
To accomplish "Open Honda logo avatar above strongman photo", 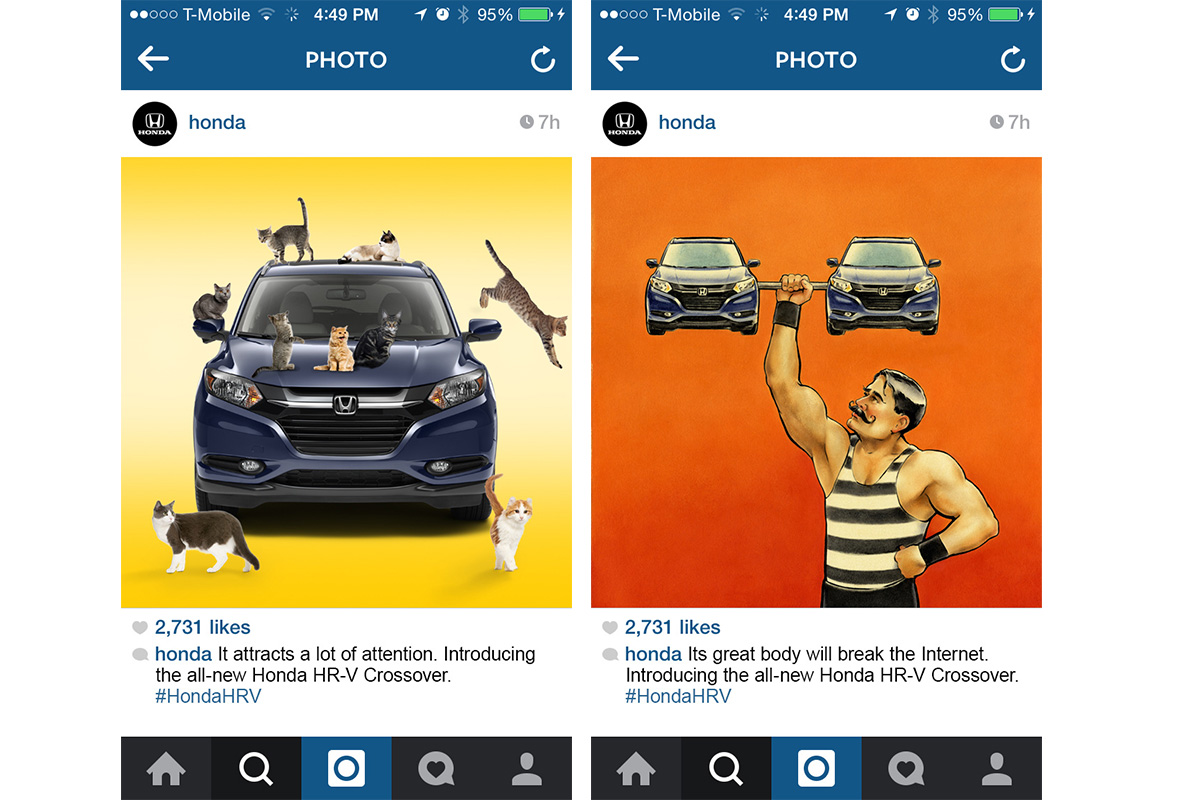I will tap(624, 124).
